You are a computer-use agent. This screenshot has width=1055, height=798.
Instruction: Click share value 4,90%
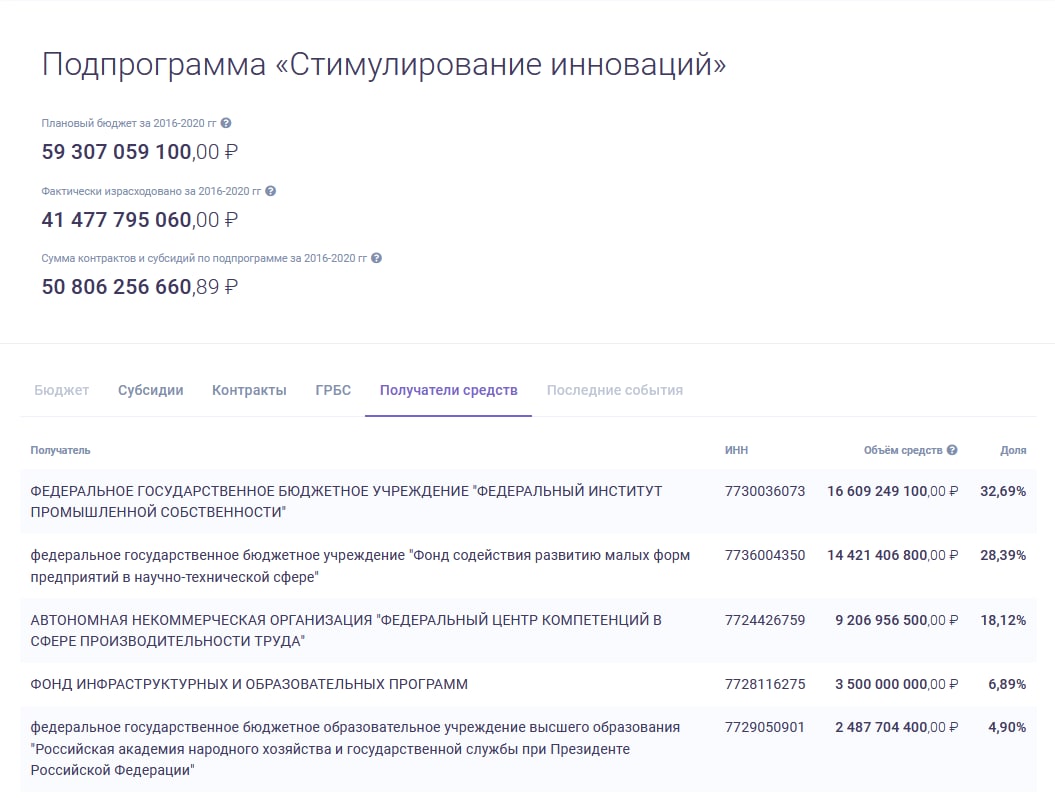click(x=1007, y=727)
